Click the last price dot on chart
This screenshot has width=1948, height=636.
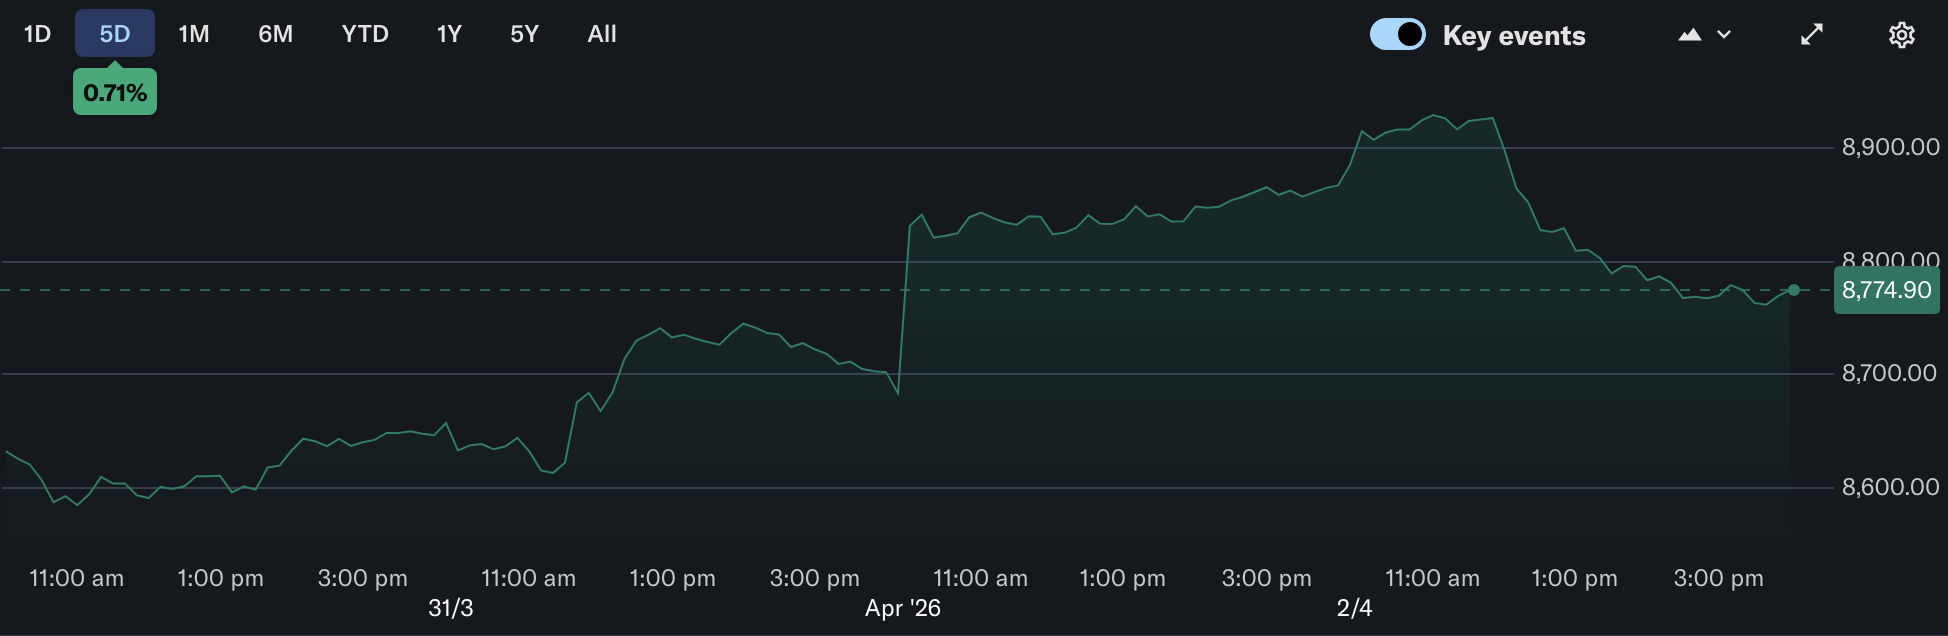(x=1794, y=290)
